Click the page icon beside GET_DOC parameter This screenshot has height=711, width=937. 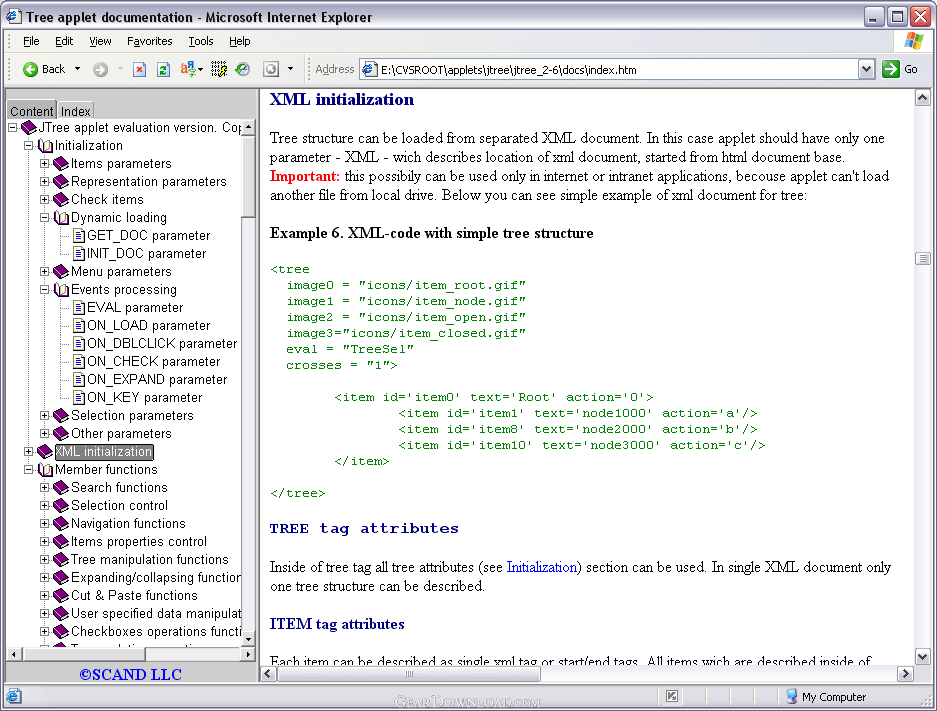tap(79, 235)
